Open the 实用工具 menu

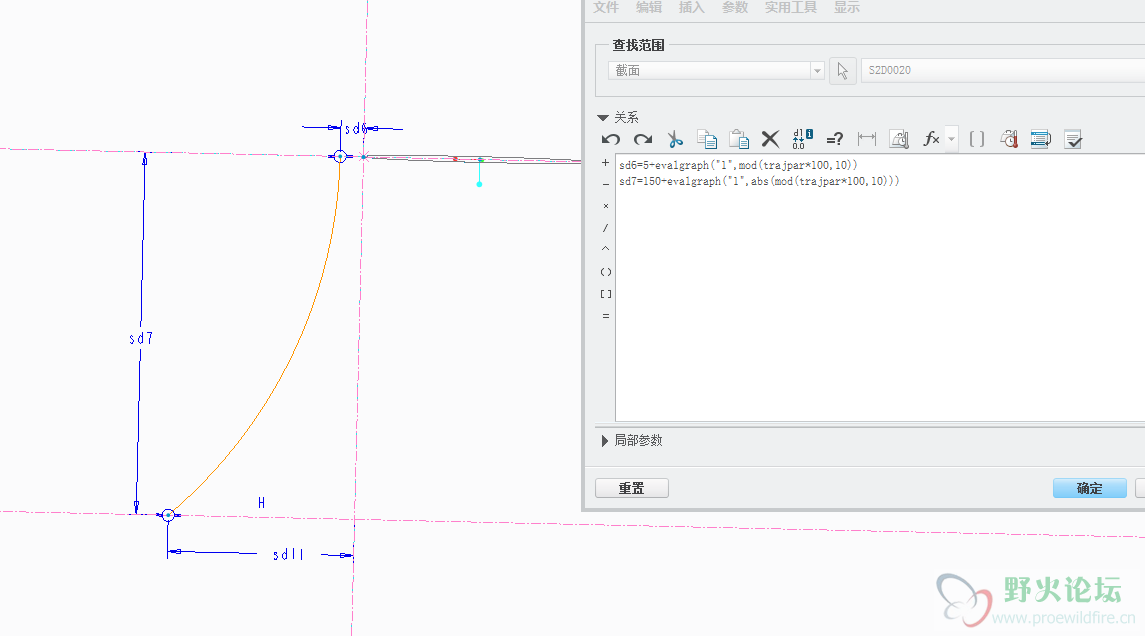[x=791, y=7]
